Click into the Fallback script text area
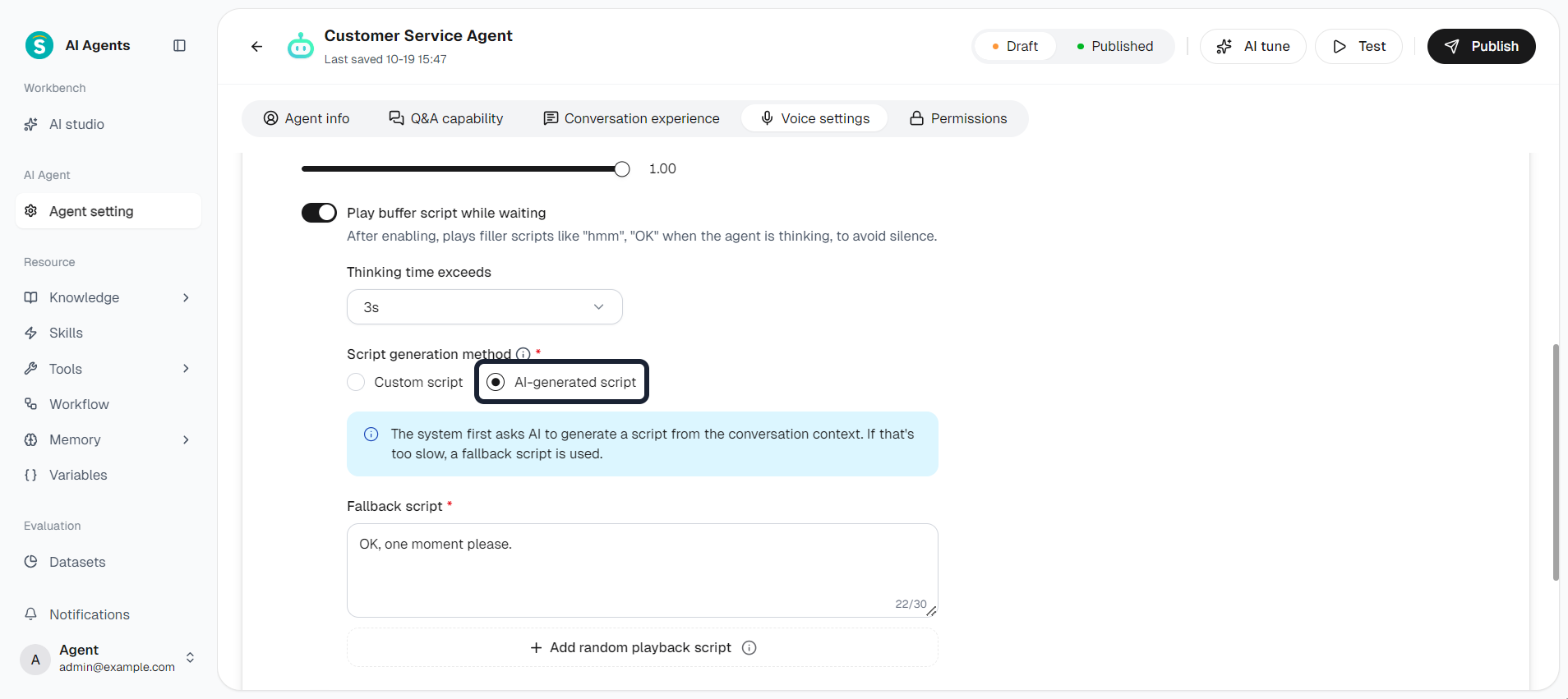The height and width of the screenshot is (699, 1568). click(x=642, y=570)
